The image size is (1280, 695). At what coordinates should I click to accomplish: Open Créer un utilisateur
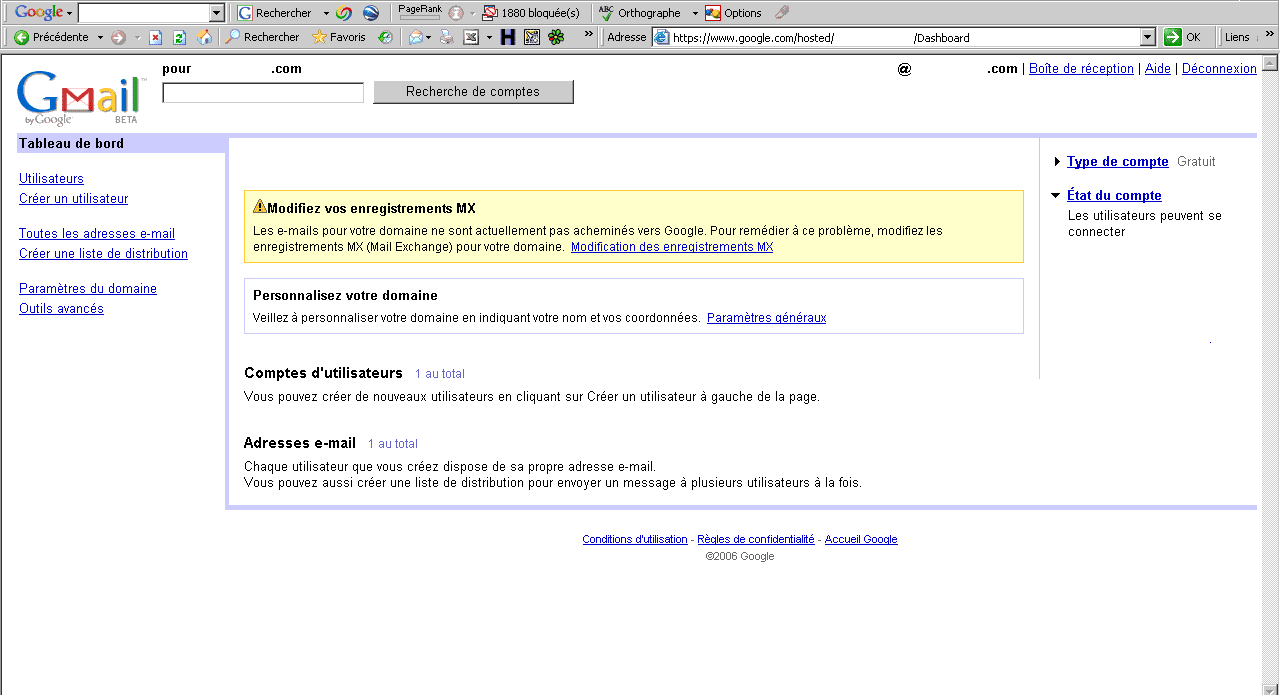click(73, 199)
